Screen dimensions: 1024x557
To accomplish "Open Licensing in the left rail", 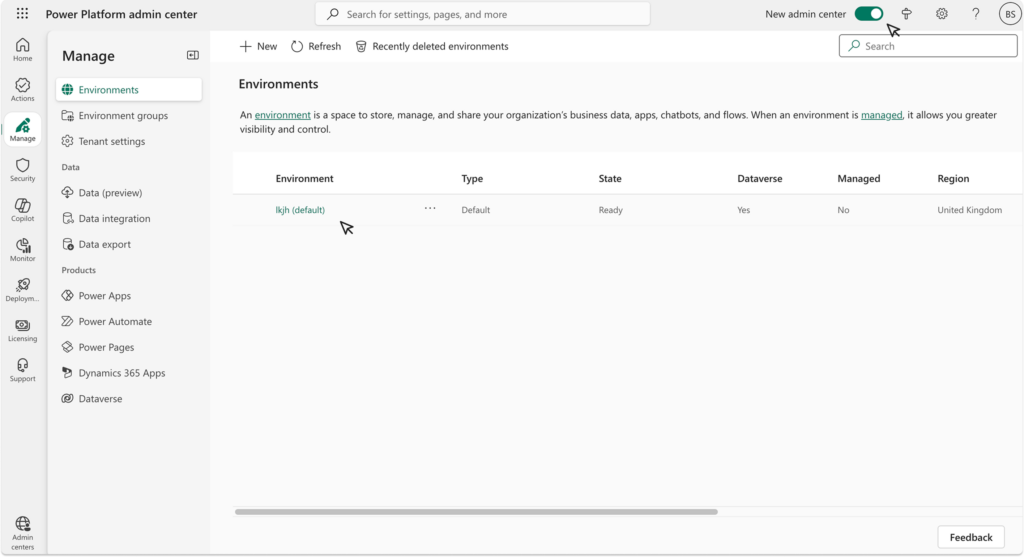I will (22, 329).
